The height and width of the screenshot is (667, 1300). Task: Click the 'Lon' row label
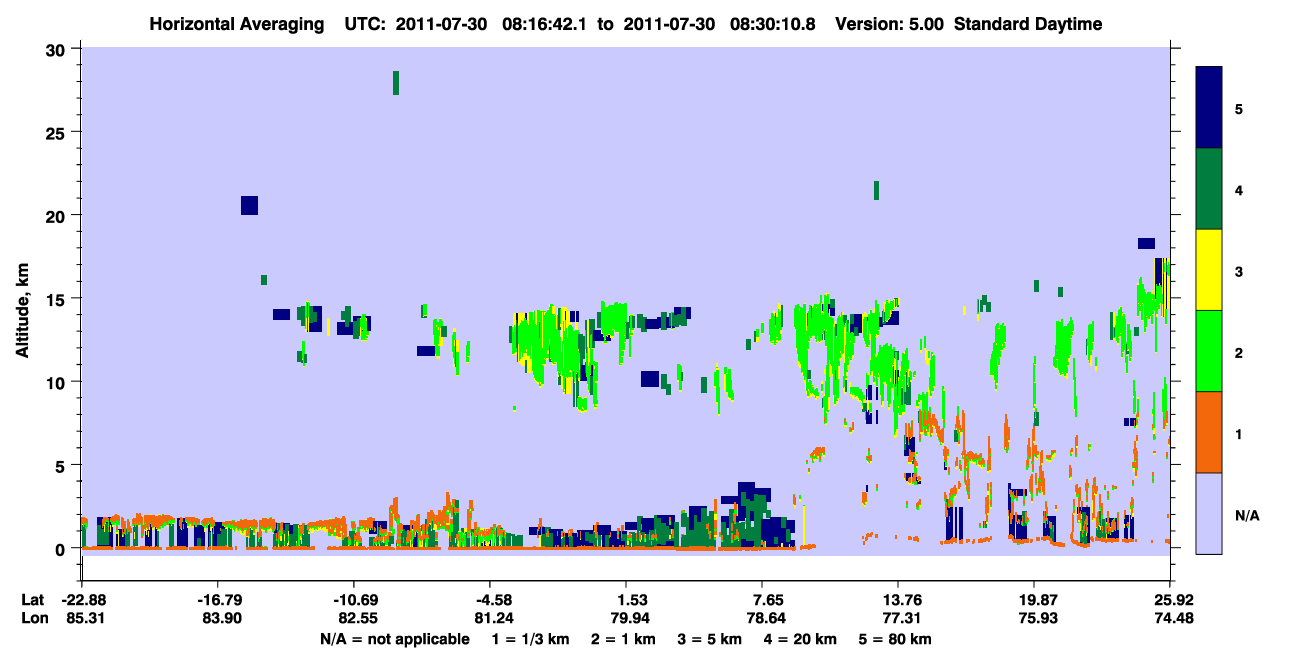pos(34,619)
